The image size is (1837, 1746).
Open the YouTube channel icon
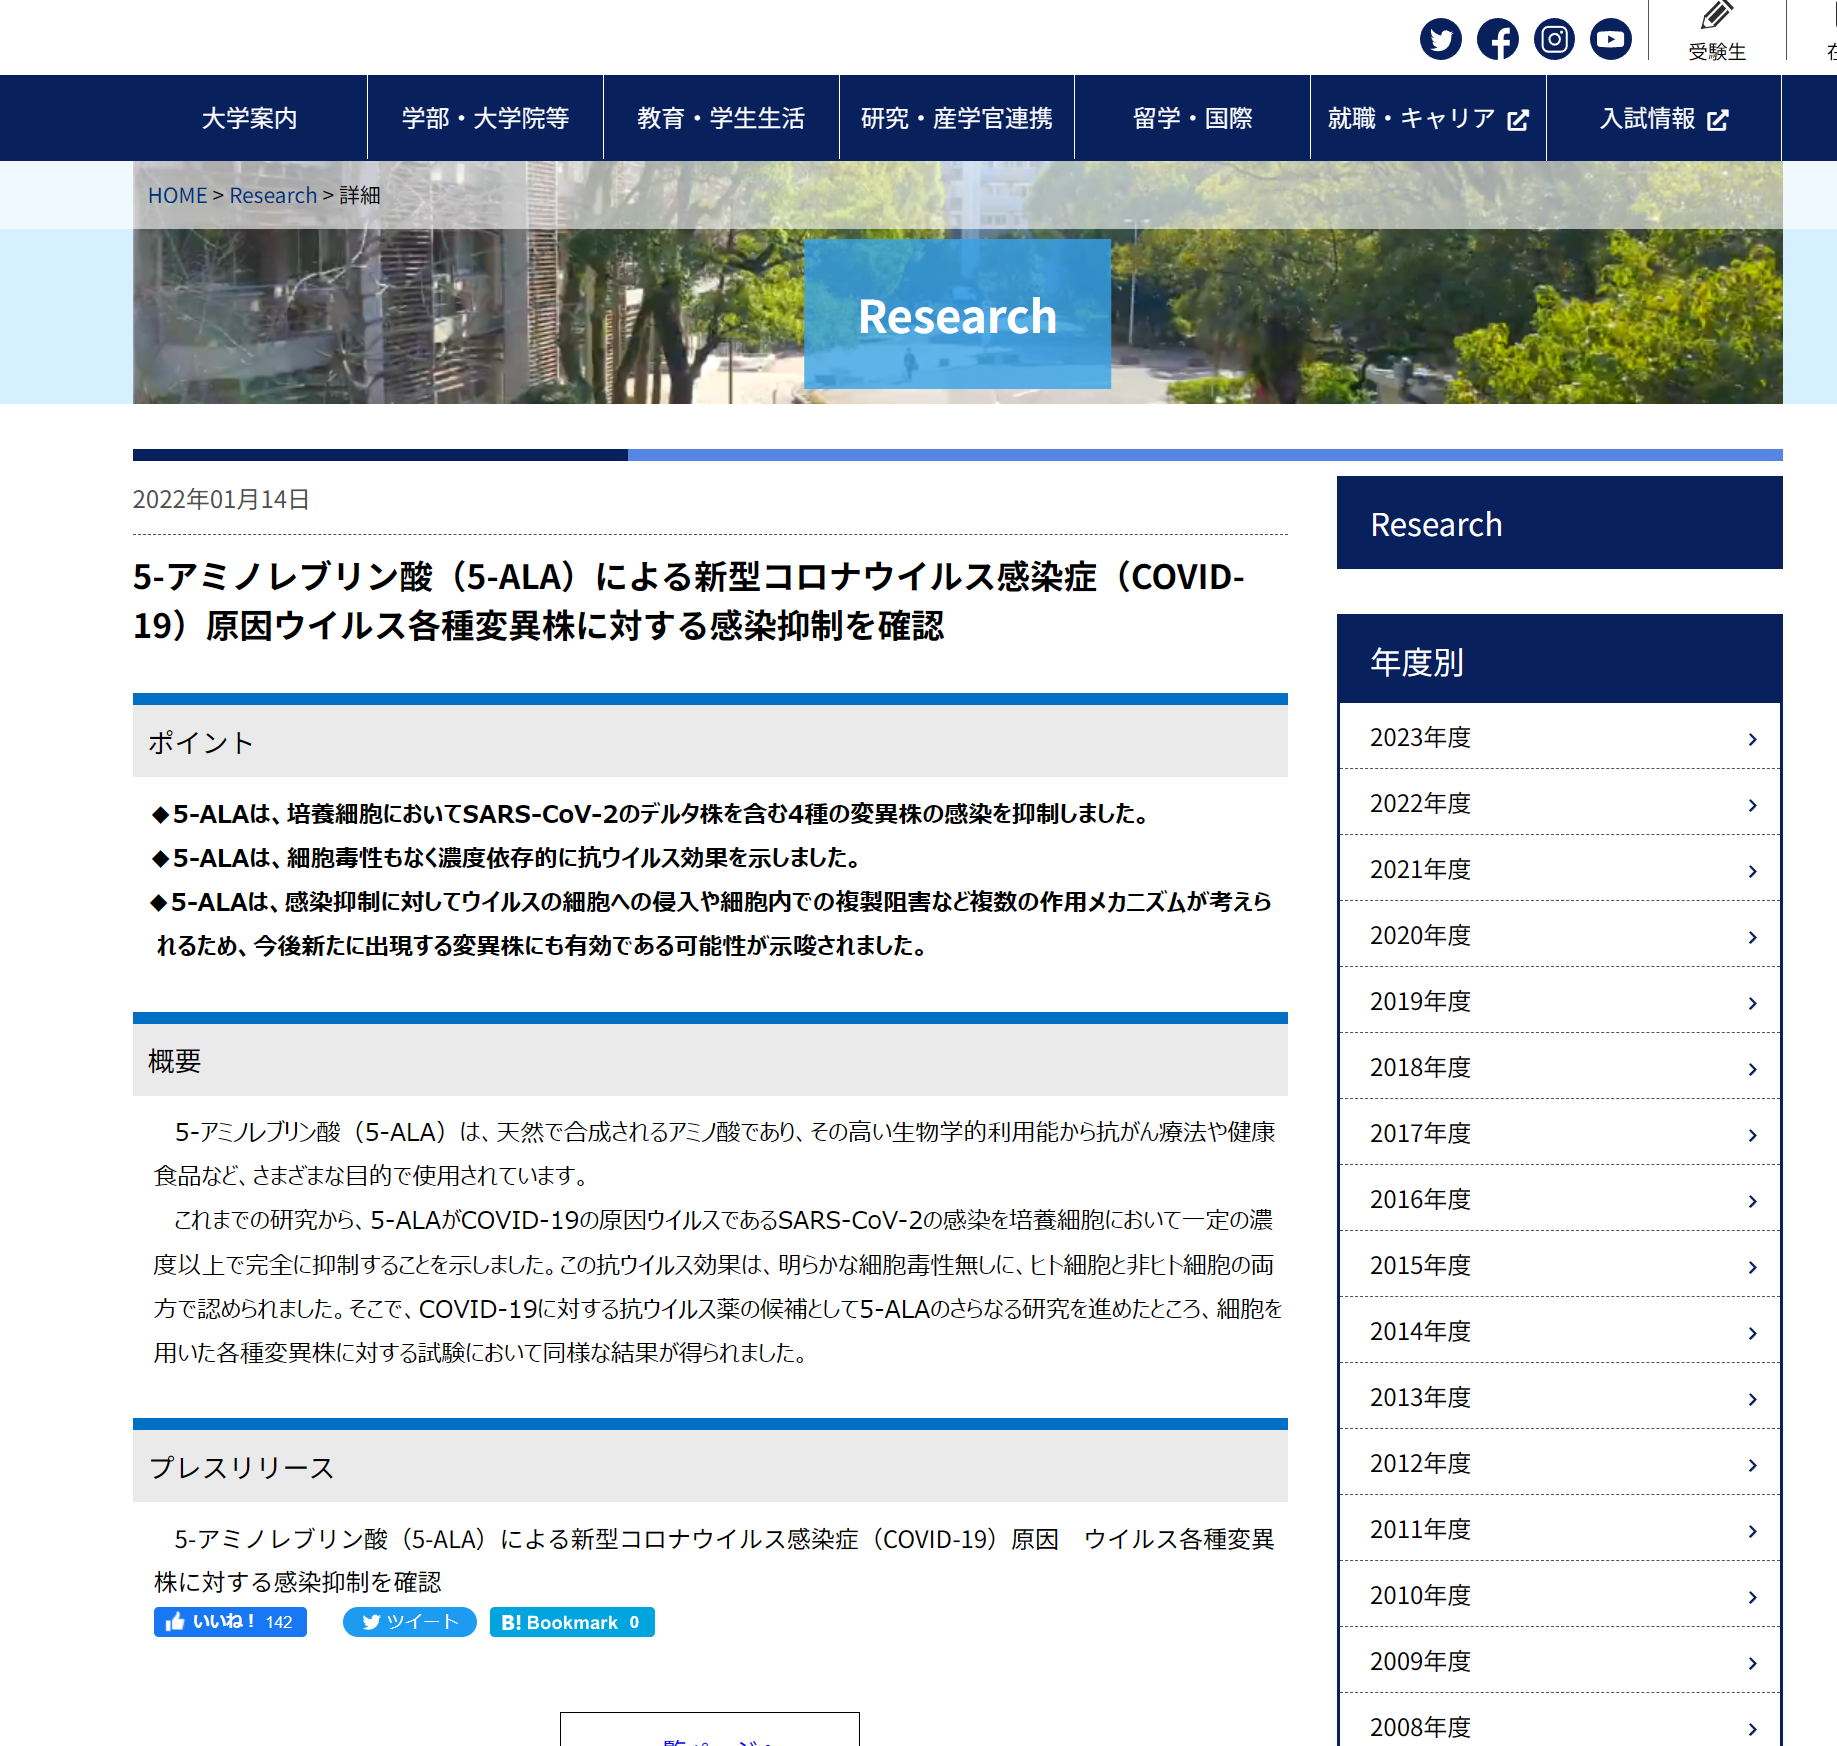1610,39
